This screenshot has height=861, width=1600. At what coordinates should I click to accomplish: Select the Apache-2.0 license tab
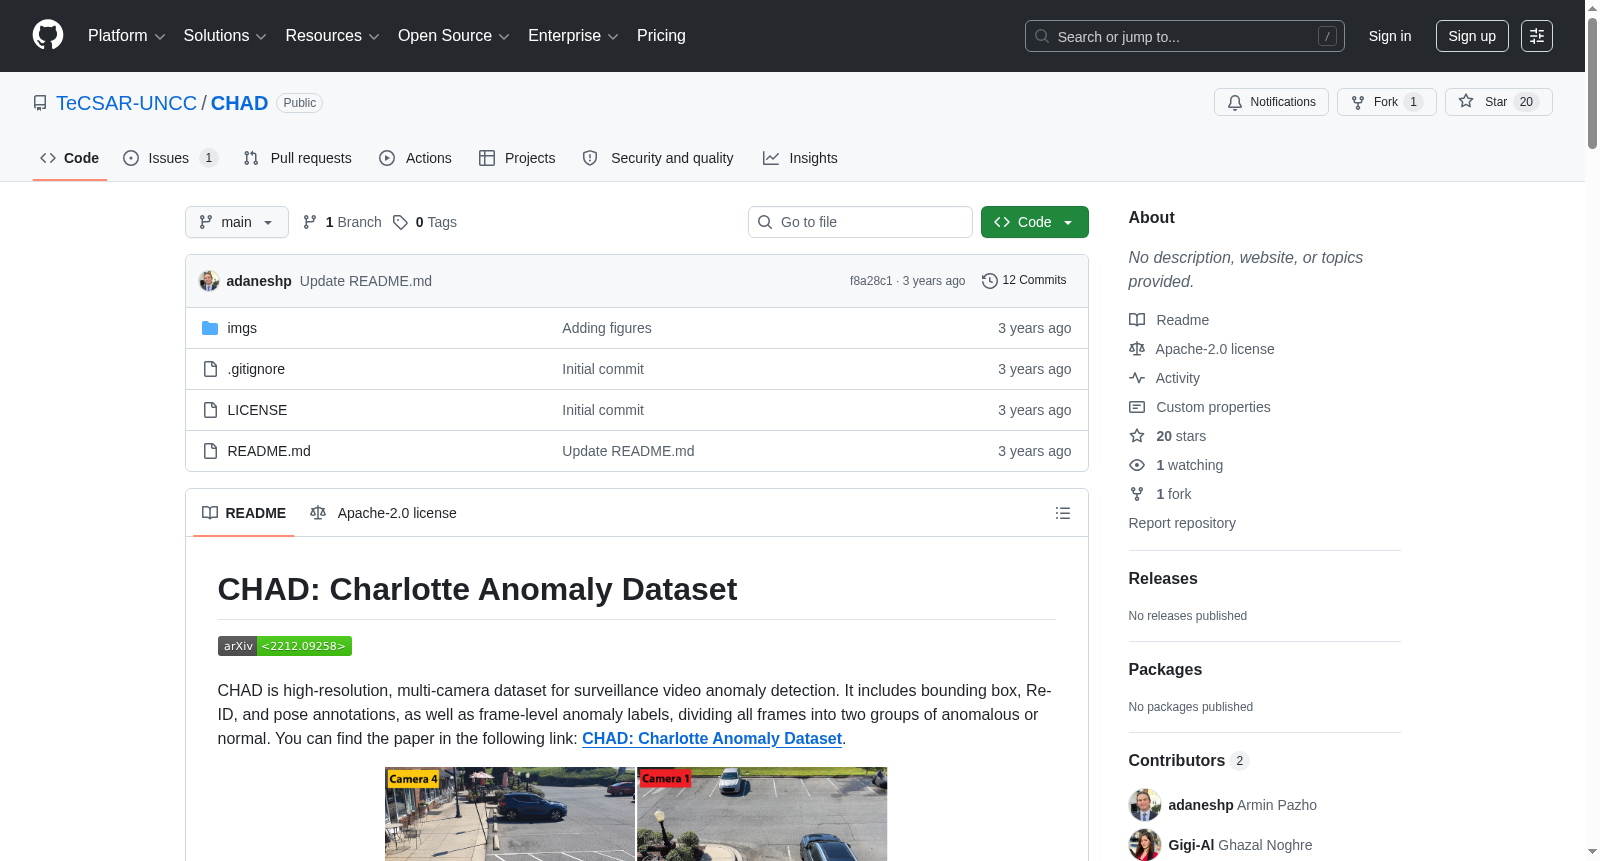(383, 513)
